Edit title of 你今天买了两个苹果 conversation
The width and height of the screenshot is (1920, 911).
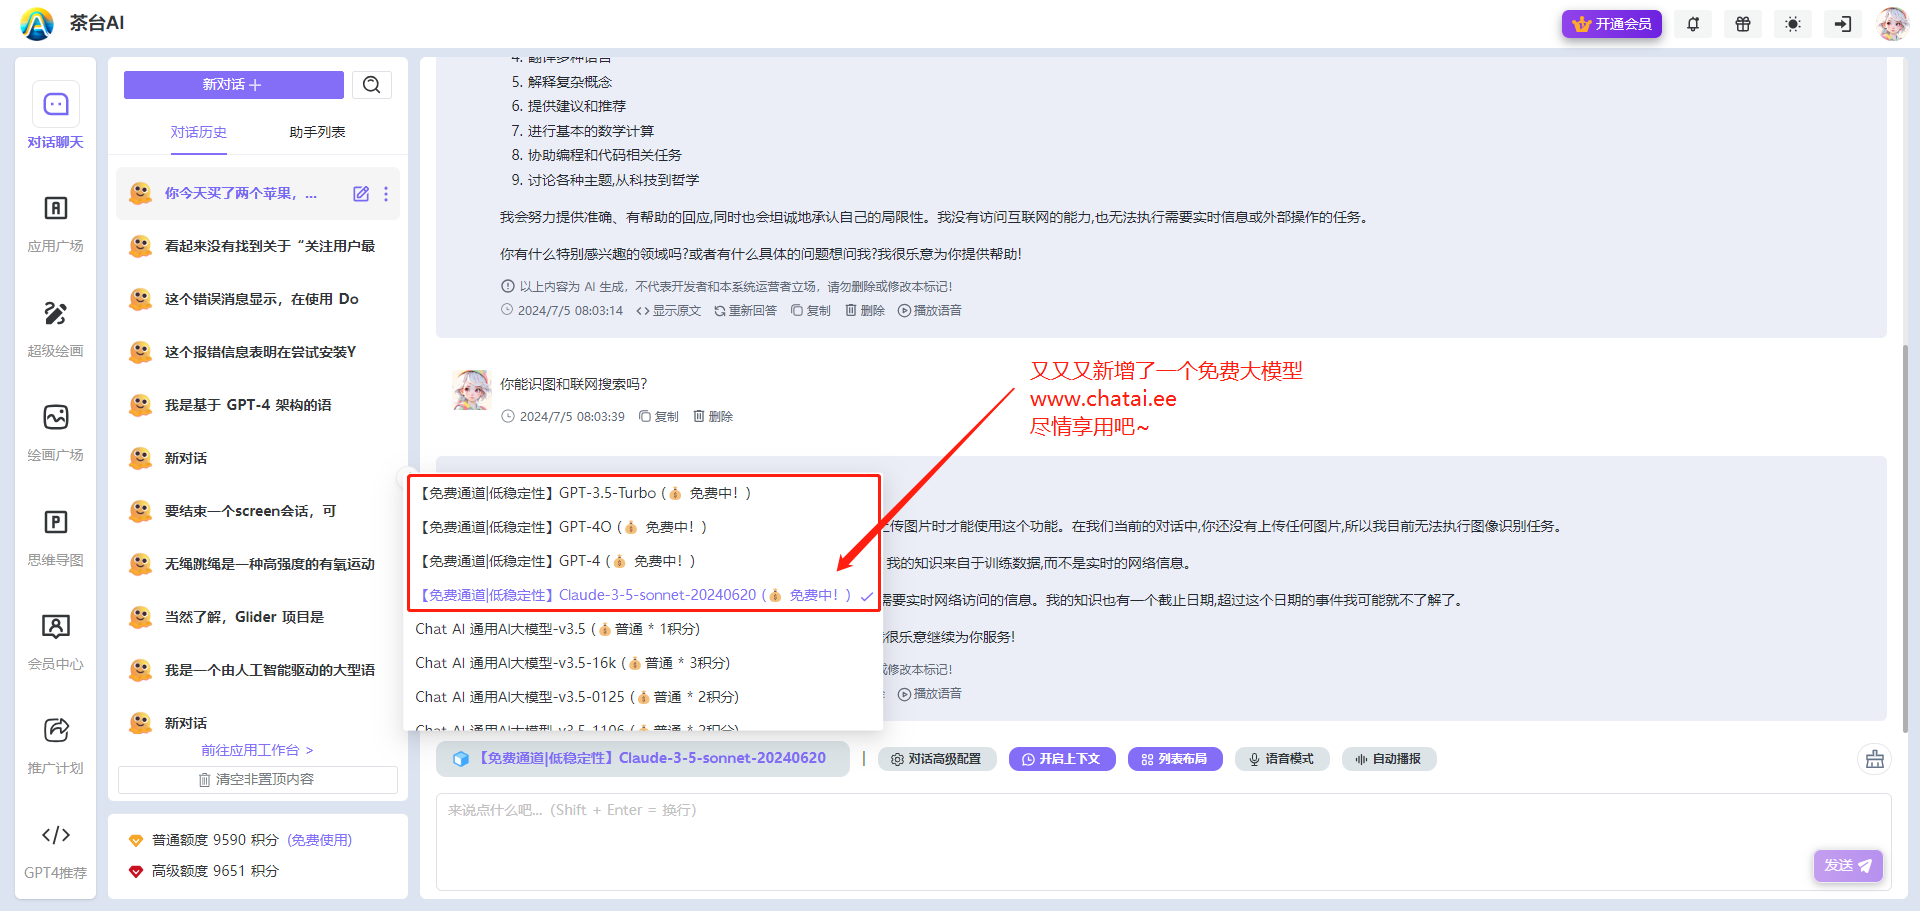[361, 194]
